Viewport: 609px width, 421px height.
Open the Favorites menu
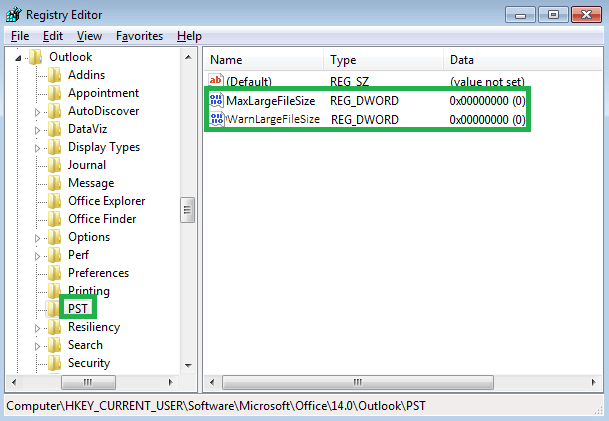tap(139, 36)
